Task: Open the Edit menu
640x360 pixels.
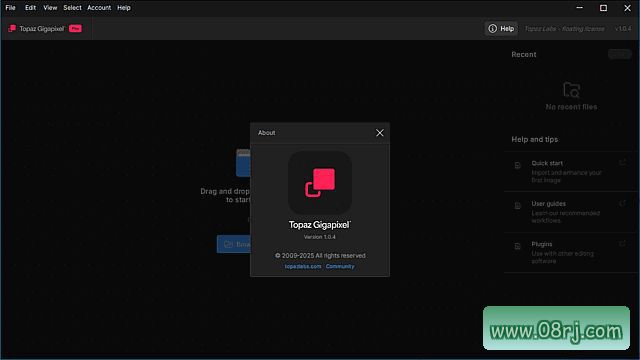Action: 30,8
